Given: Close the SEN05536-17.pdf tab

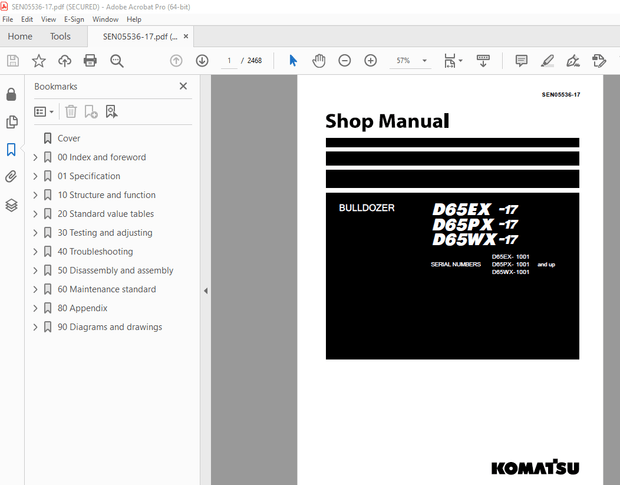Looking at the screenshot, I should click(186, 36).
